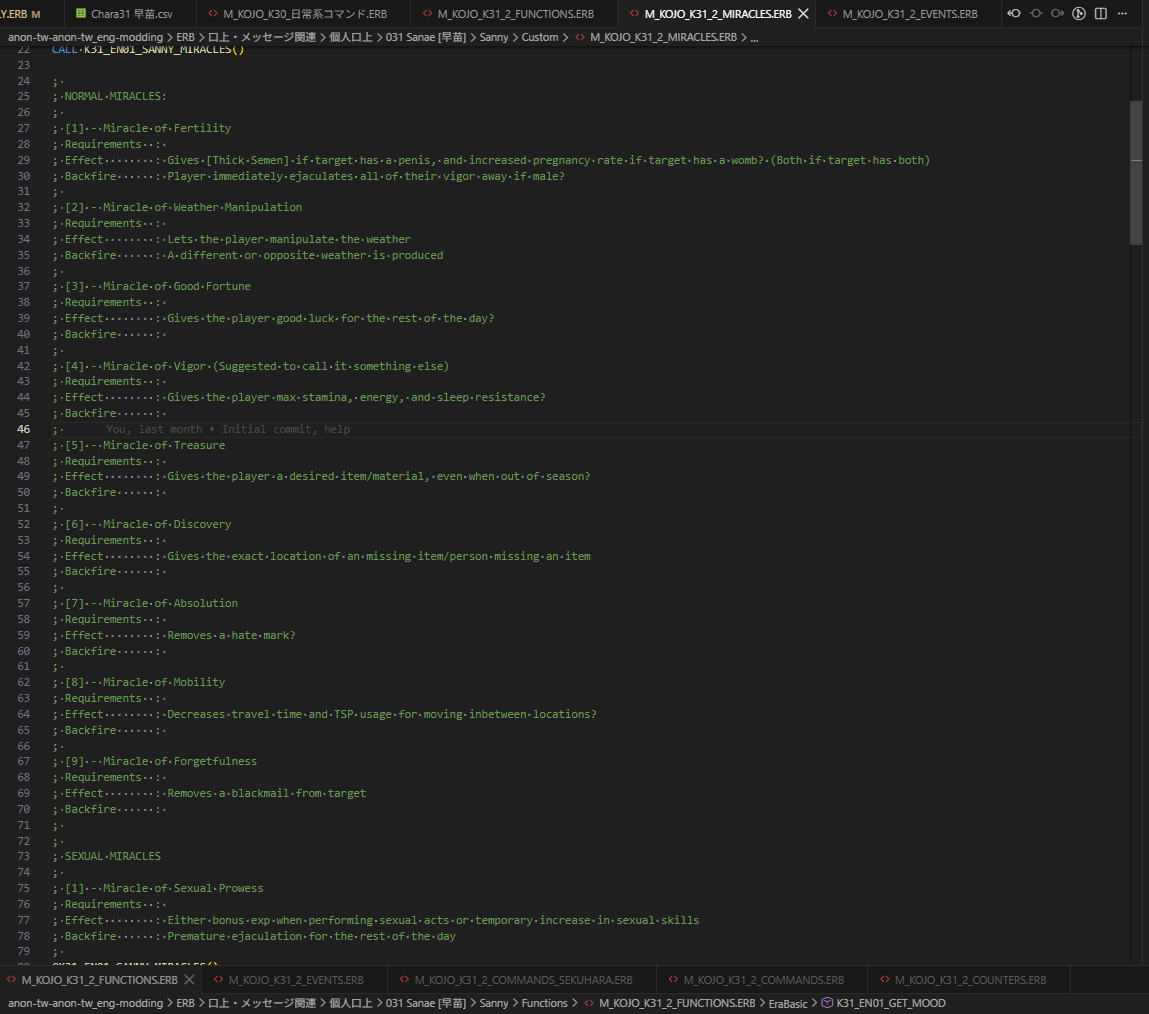The width and height of the screenshot is (1149, 1014).
Task: Close the M_KOJO_K31_2_MIRACLES.ERB tab
Action: coord(803,14)
